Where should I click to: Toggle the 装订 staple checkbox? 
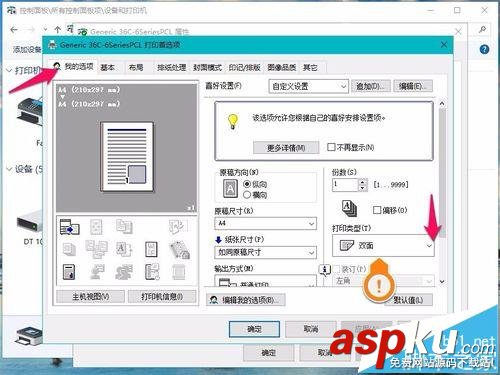(x=337, y=269)
